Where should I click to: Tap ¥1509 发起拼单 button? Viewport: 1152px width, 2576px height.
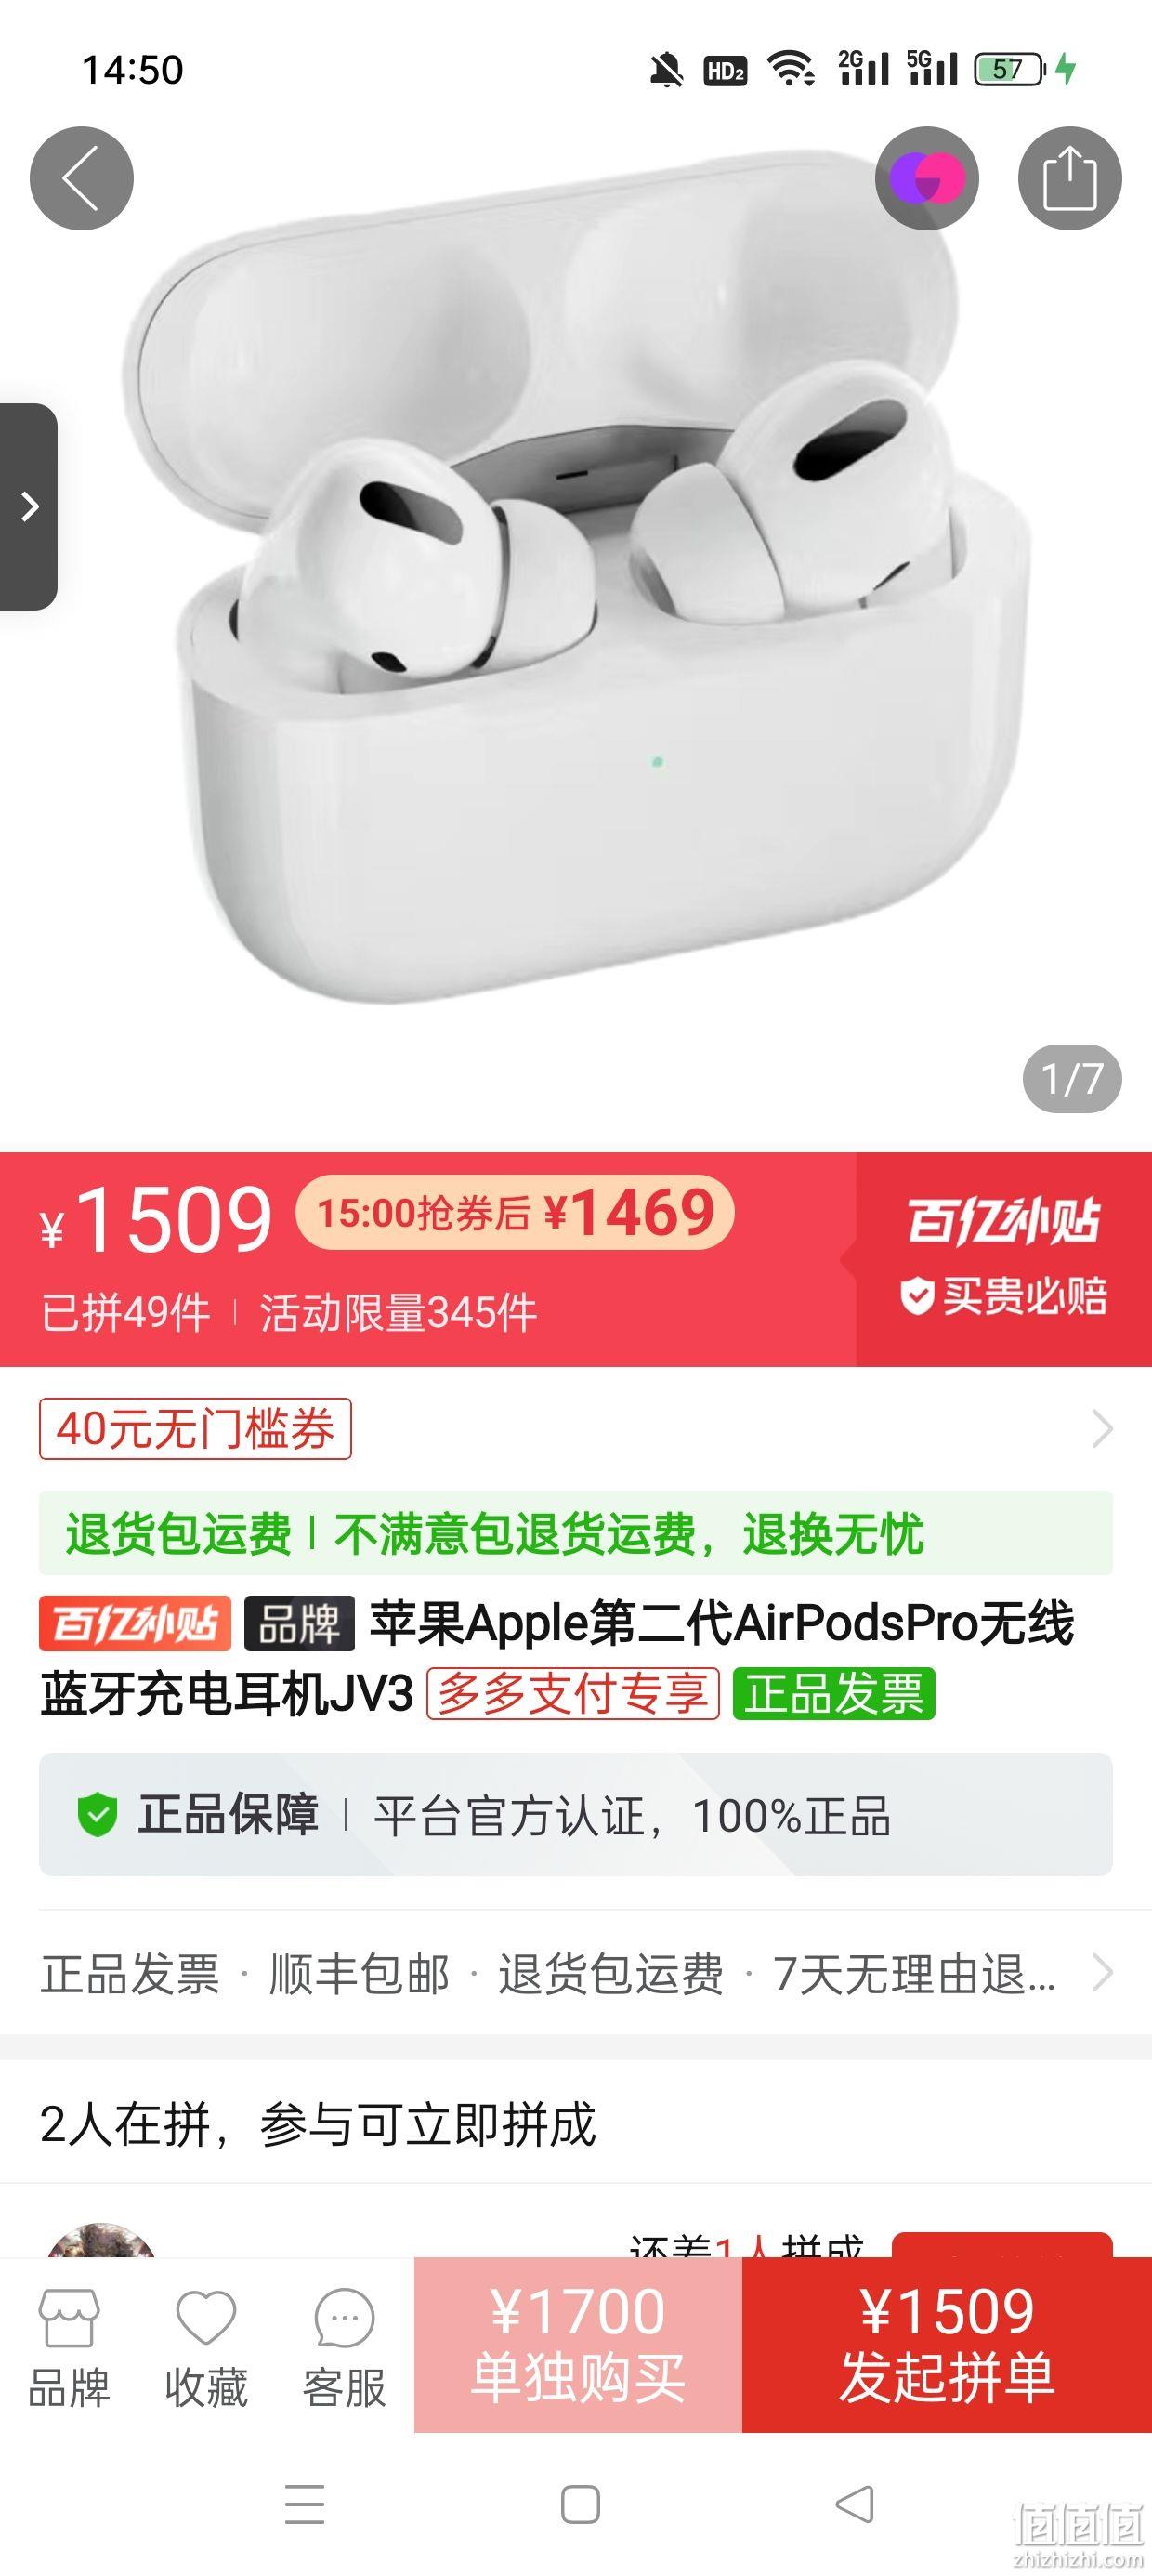[x=947, y=2344]
